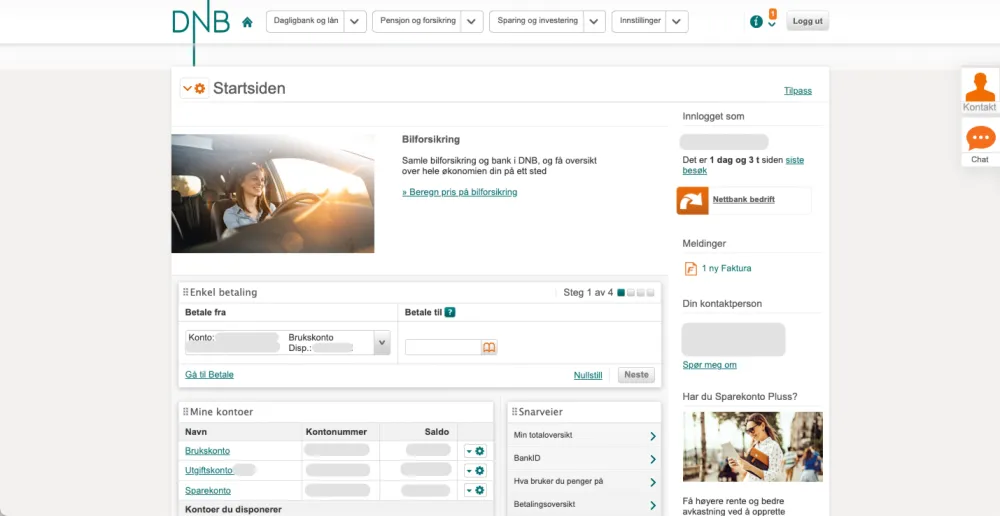1000x516 pixels.
Task: Click the Neste button in Enkel betaling
Action: (x=636, y=375)
